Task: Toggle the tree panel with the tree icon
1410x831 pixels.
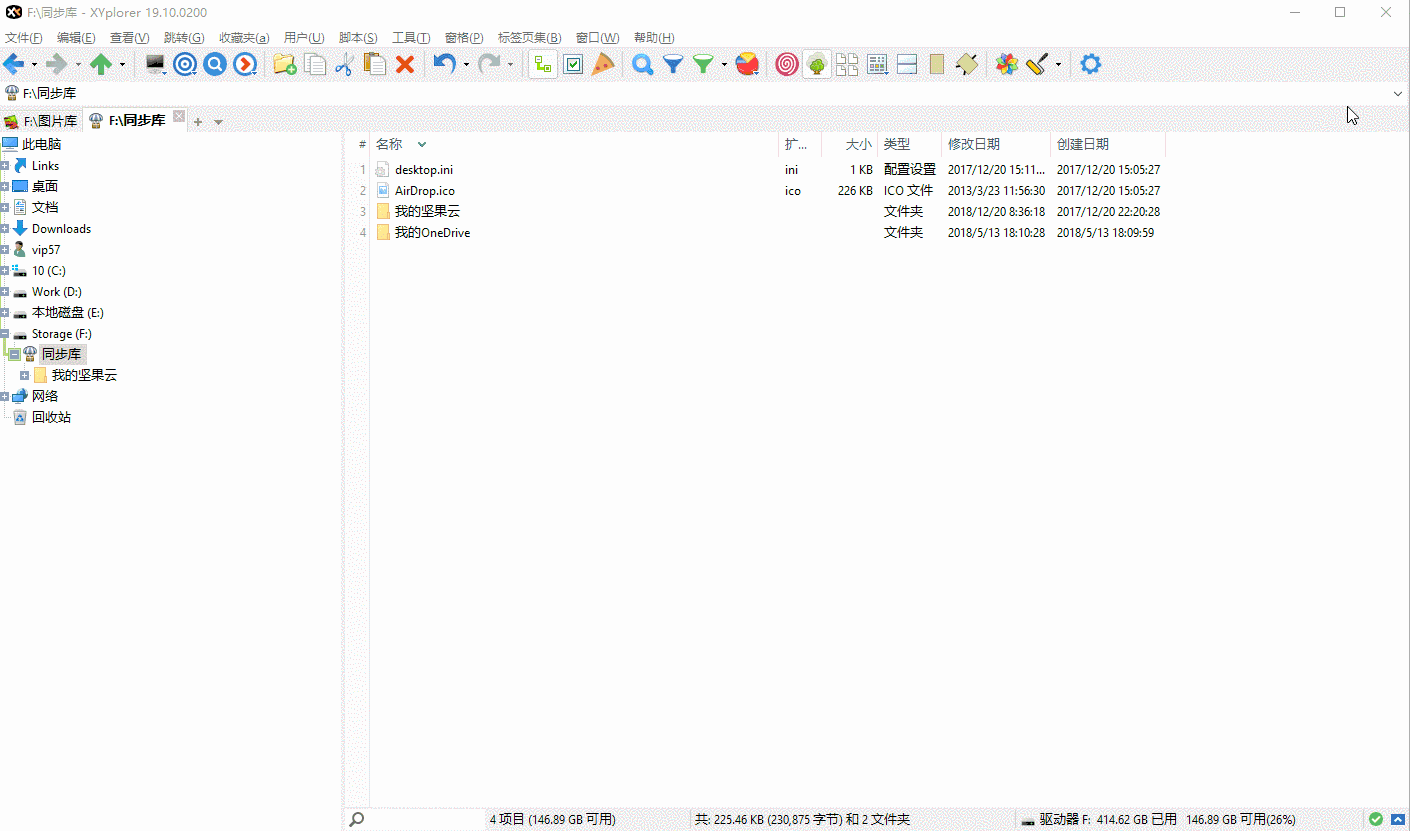Action: point(543,63)
